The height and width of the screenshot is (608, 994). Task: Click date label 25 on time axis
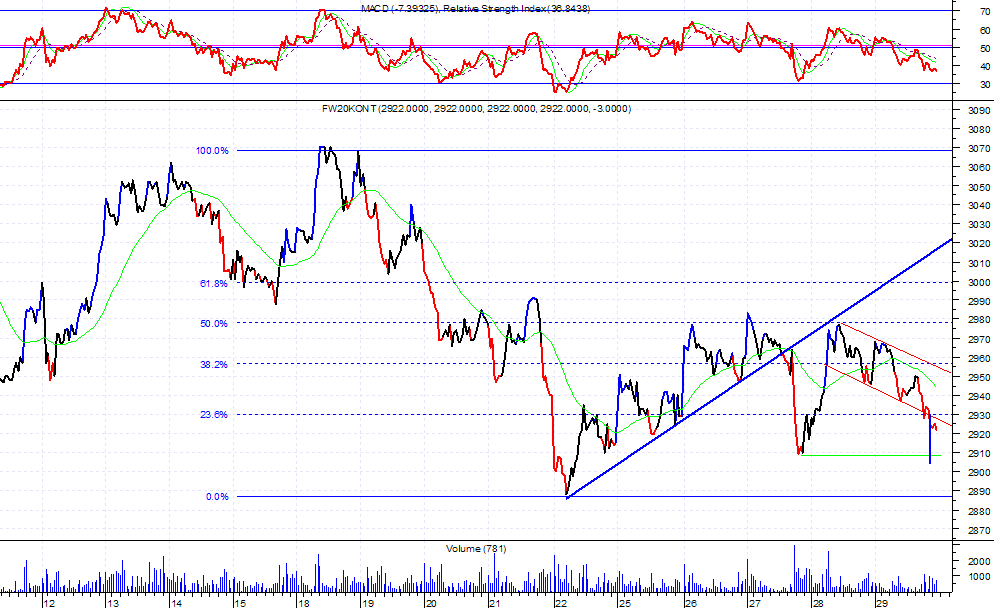point(625,603)
